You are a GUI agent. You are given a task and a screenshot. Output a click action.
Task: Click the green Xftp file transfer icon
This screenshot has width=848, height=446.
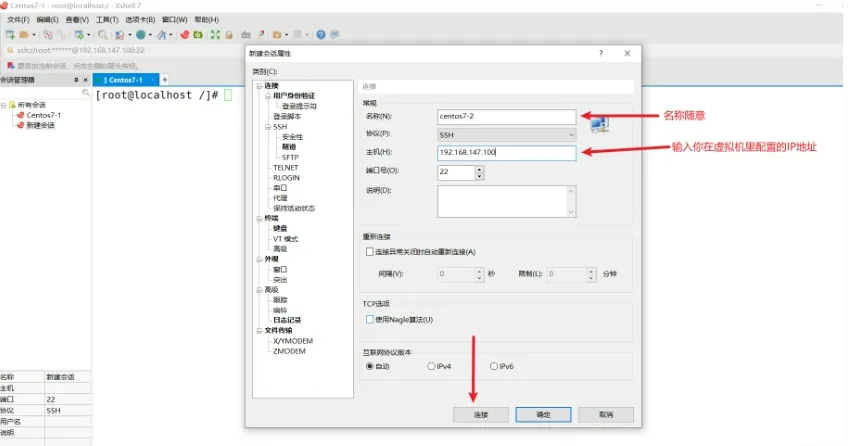coord(198,35)
